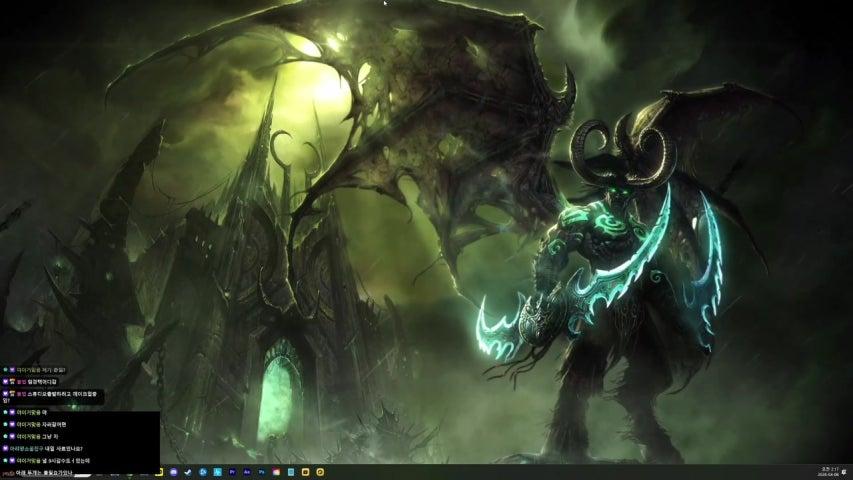Open the purple round app icon left of Steam
Image resolution: width=853 pixels, height=480 pixels.
click(174, 471)
